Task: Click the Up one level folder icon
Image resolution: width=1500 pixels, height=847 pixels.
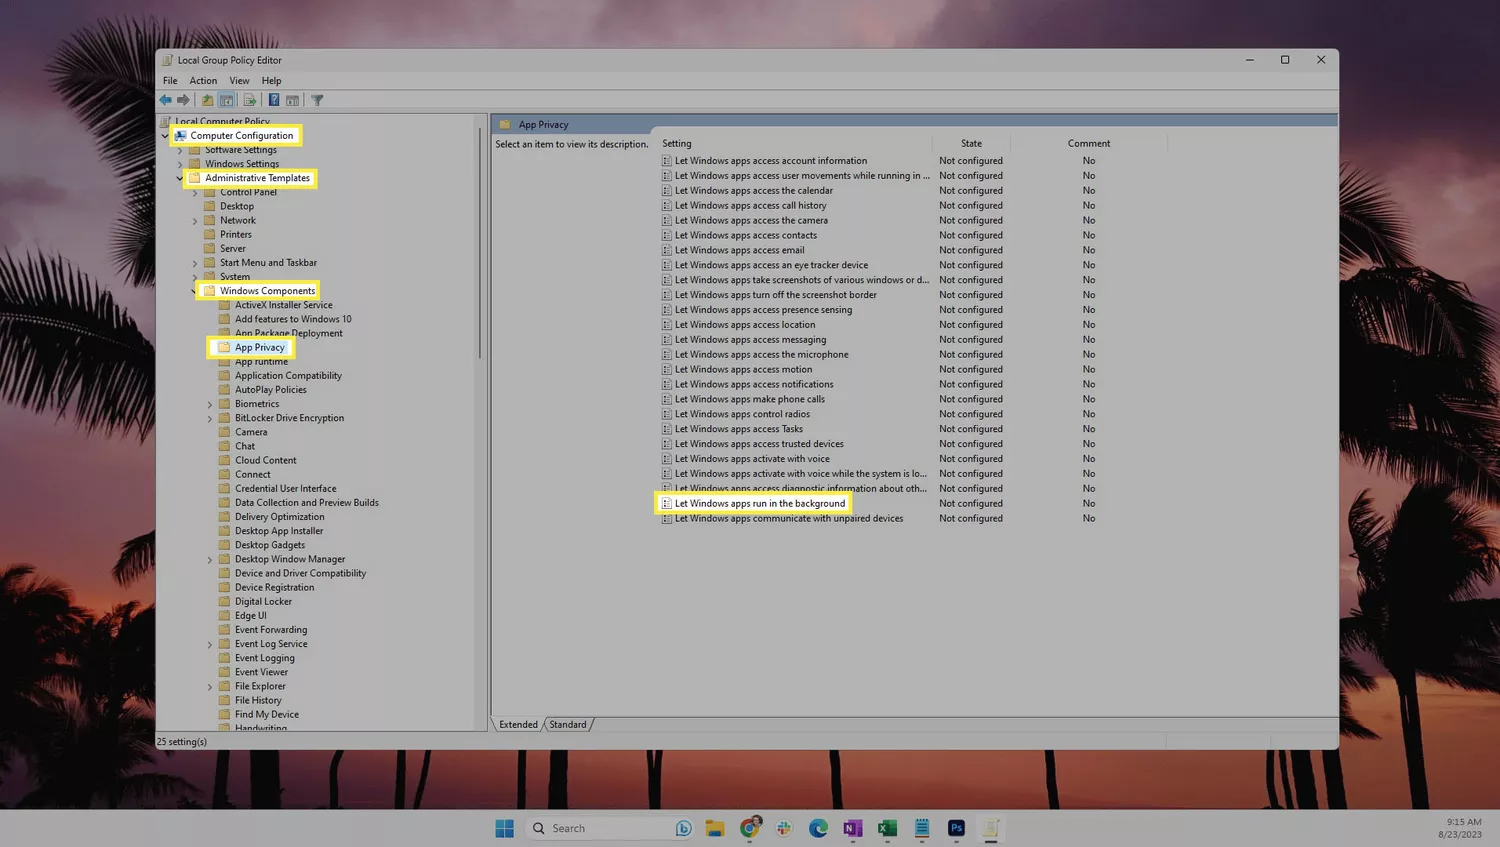Action: (x=207, y=100)
